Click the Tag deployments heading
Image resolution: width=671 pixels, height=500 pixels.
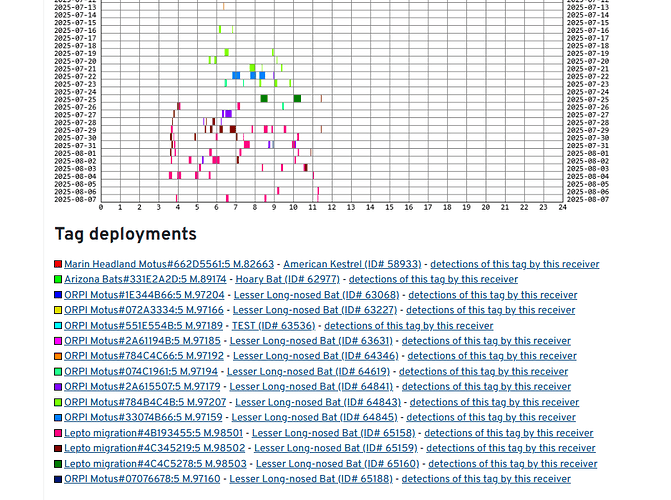tap(125, 234)
